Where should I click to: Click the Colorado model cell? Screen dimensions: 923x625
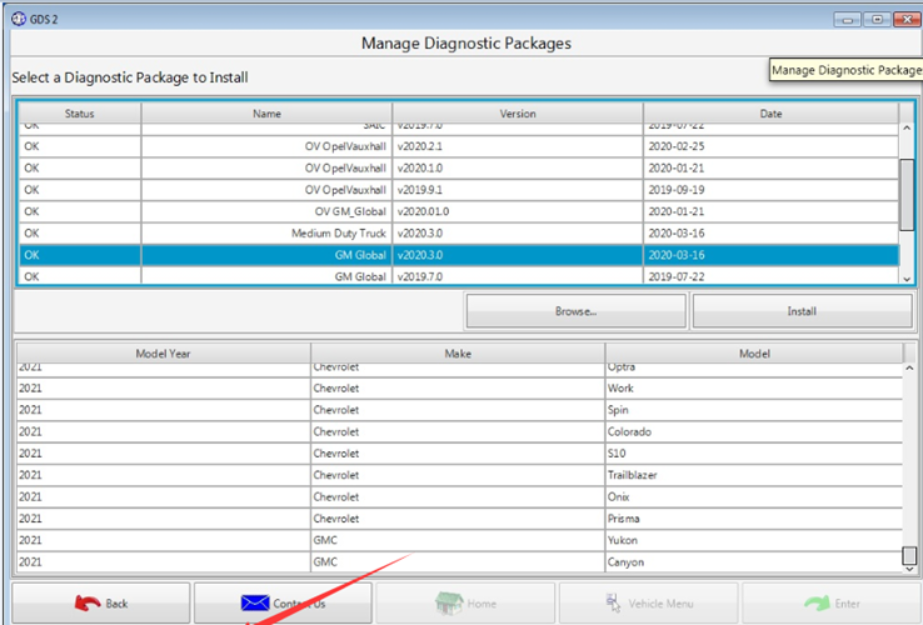click(x=754, y=432)
